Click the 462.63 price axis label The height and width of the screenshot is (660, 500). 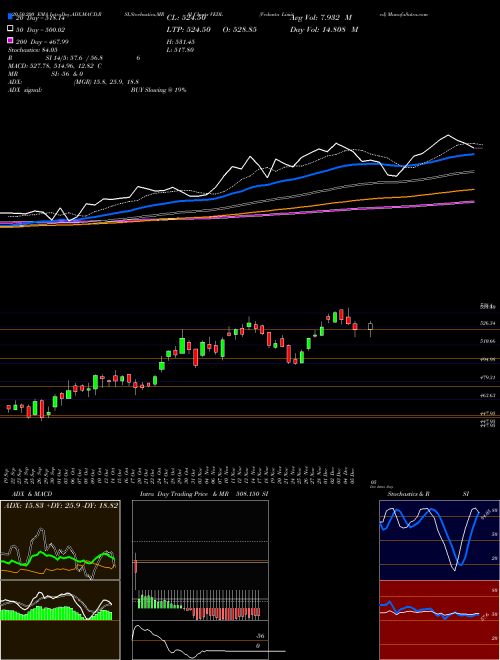point(488,395)
